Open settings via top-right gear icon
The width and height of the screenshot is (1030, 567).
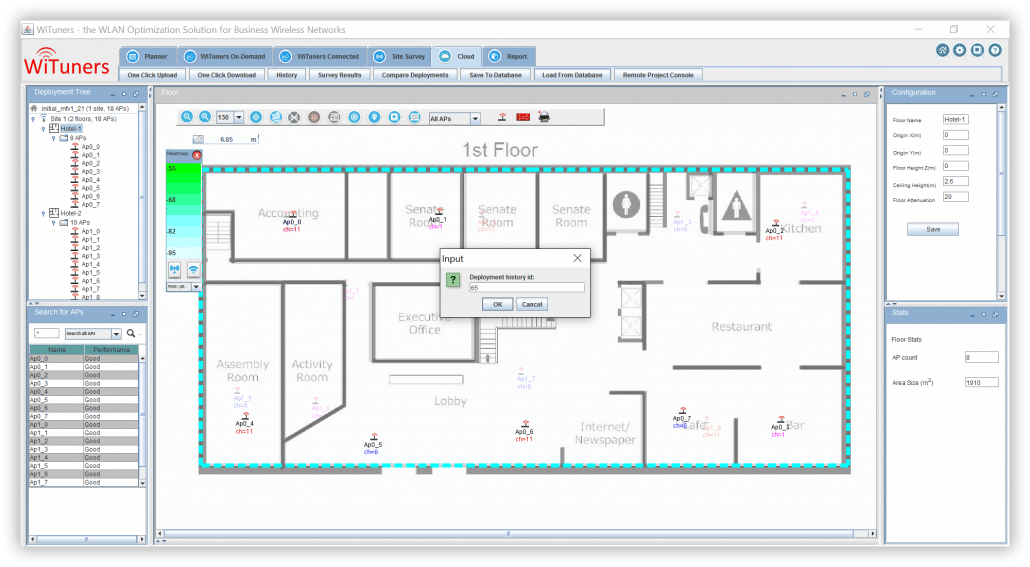click(x=960, y=50)
